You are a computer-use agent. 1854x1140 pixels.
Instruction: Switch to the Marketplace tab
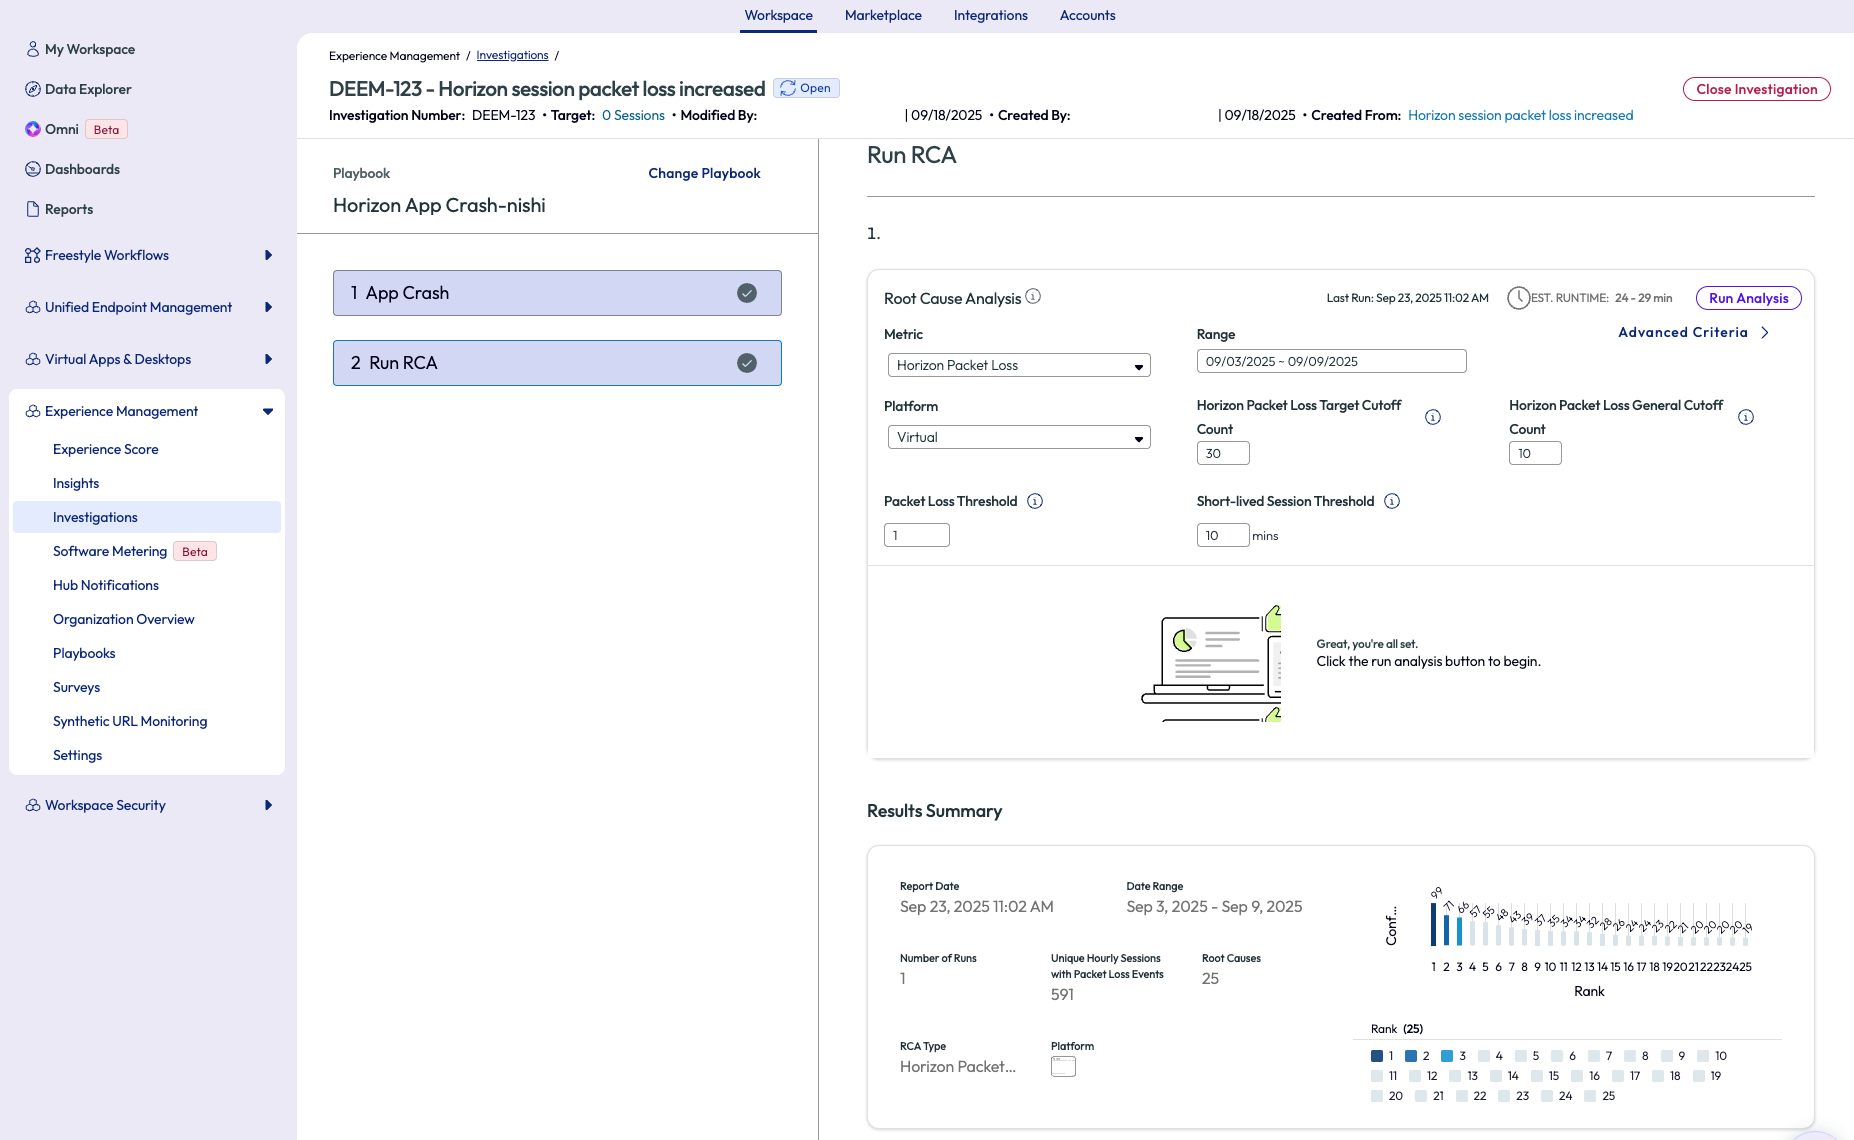click(x=883, y=15)
